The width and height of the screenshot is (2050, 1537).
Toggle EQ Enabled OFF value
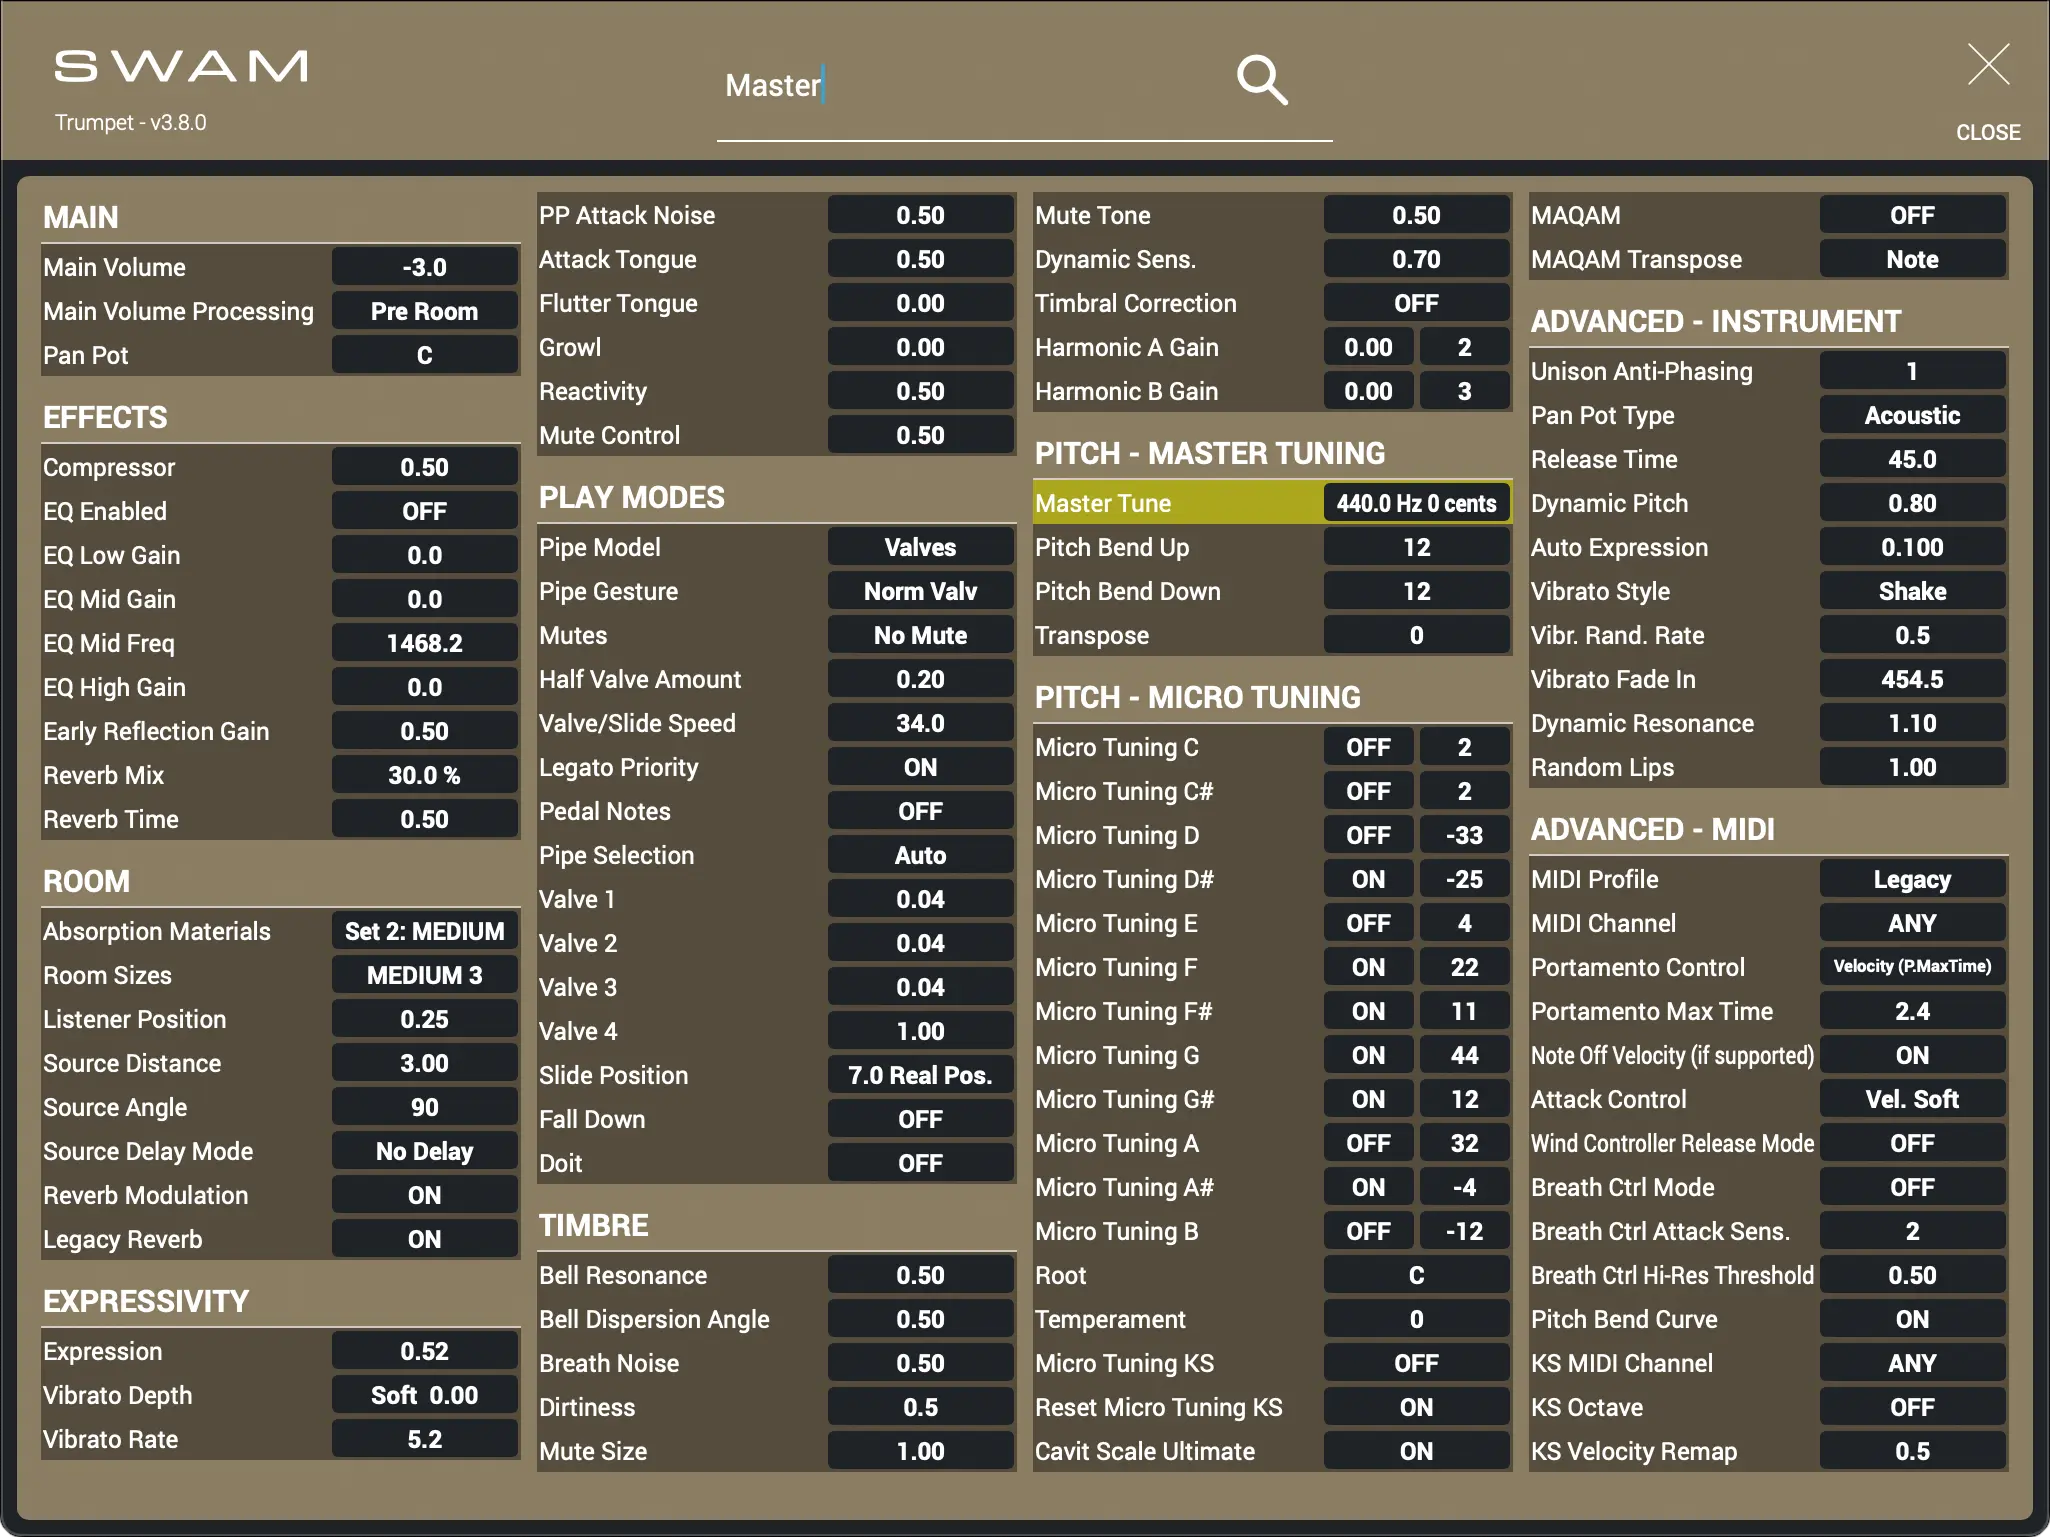click(424, 512)
